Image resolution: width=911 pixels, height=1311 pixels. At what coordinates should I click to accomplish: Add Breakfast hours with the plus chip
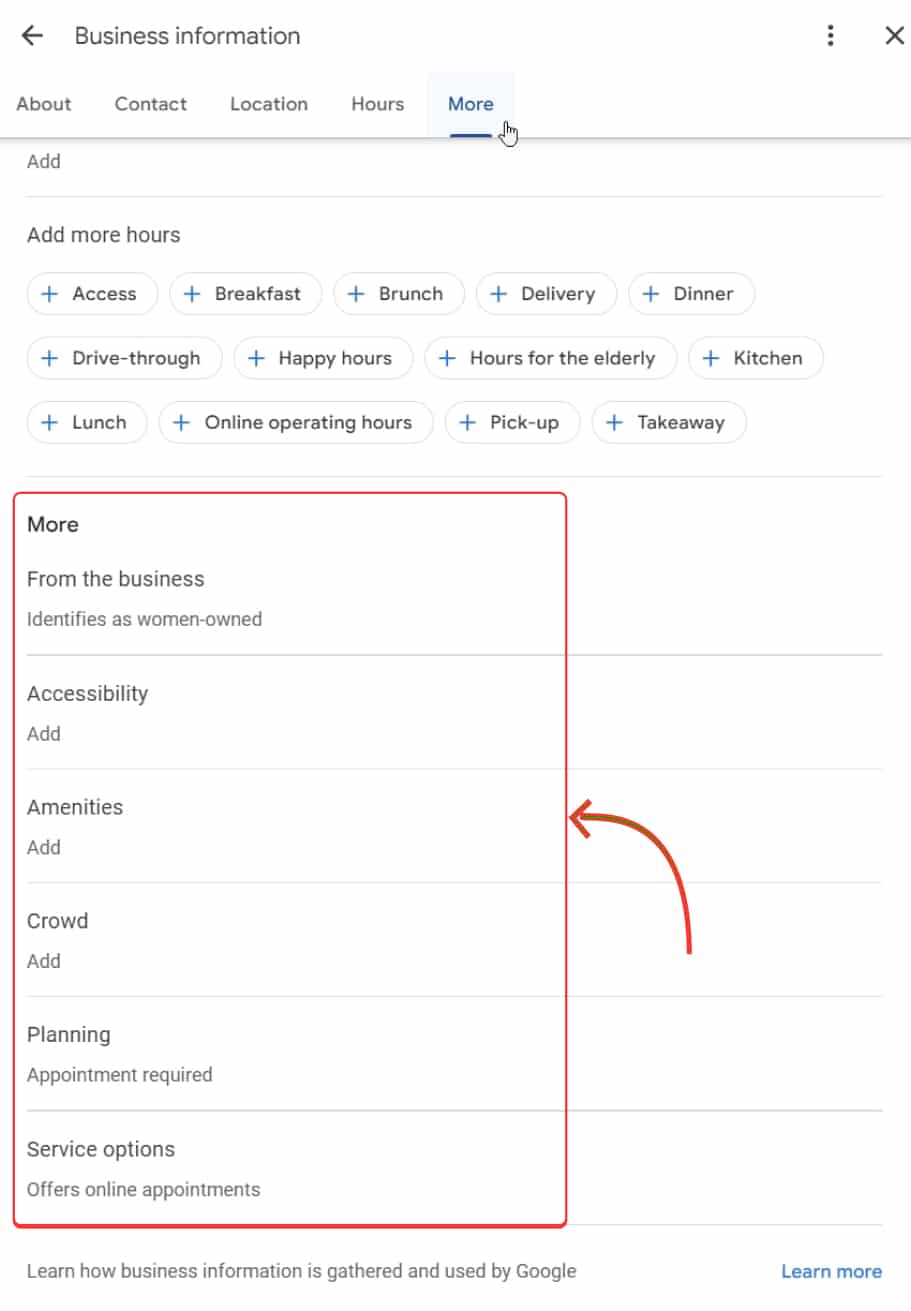245,293
